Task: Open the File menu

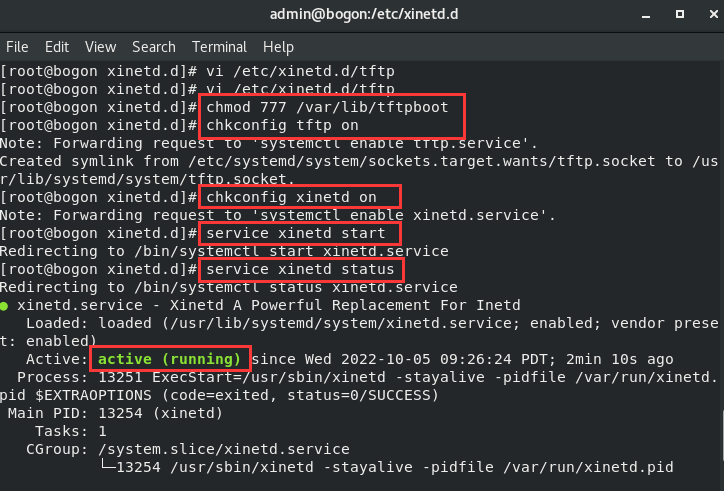Action: [x=17, y=47]
